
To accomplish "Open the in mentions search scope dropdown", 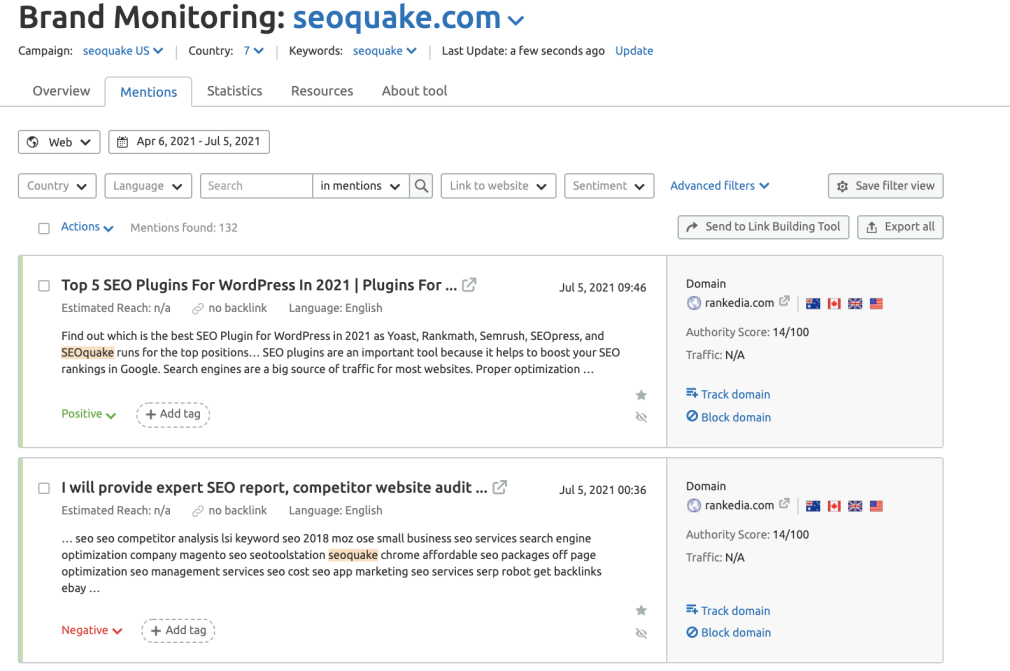I will [361, 186].
